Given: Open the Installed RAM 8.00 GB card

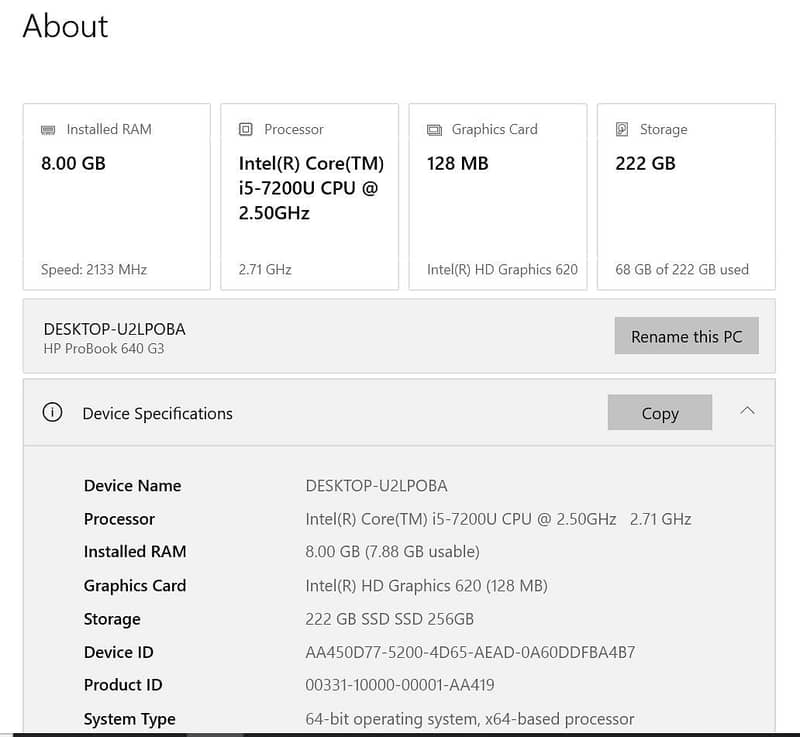Looking at the screenshot, I should (116, 197).
